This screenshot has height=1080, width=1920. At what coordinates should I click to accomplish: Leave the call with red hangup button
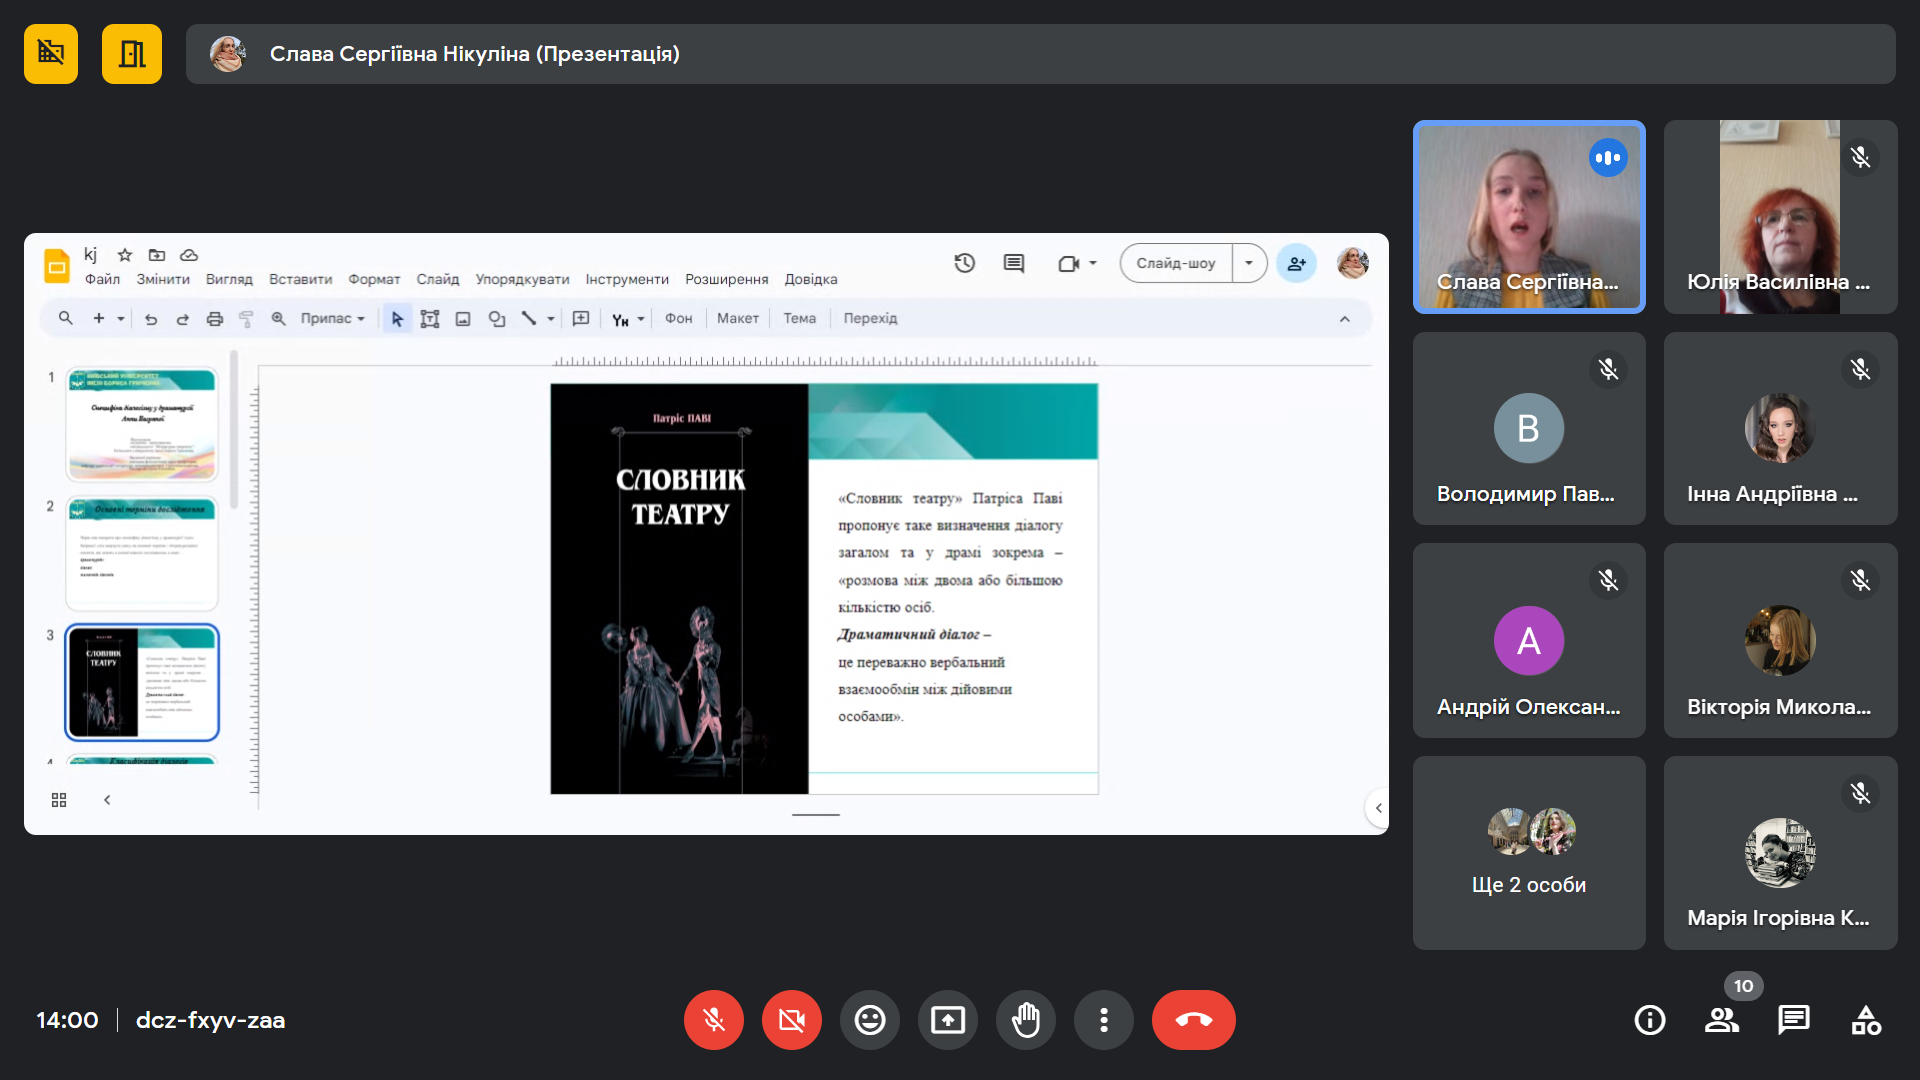tap(1193, 1020)
